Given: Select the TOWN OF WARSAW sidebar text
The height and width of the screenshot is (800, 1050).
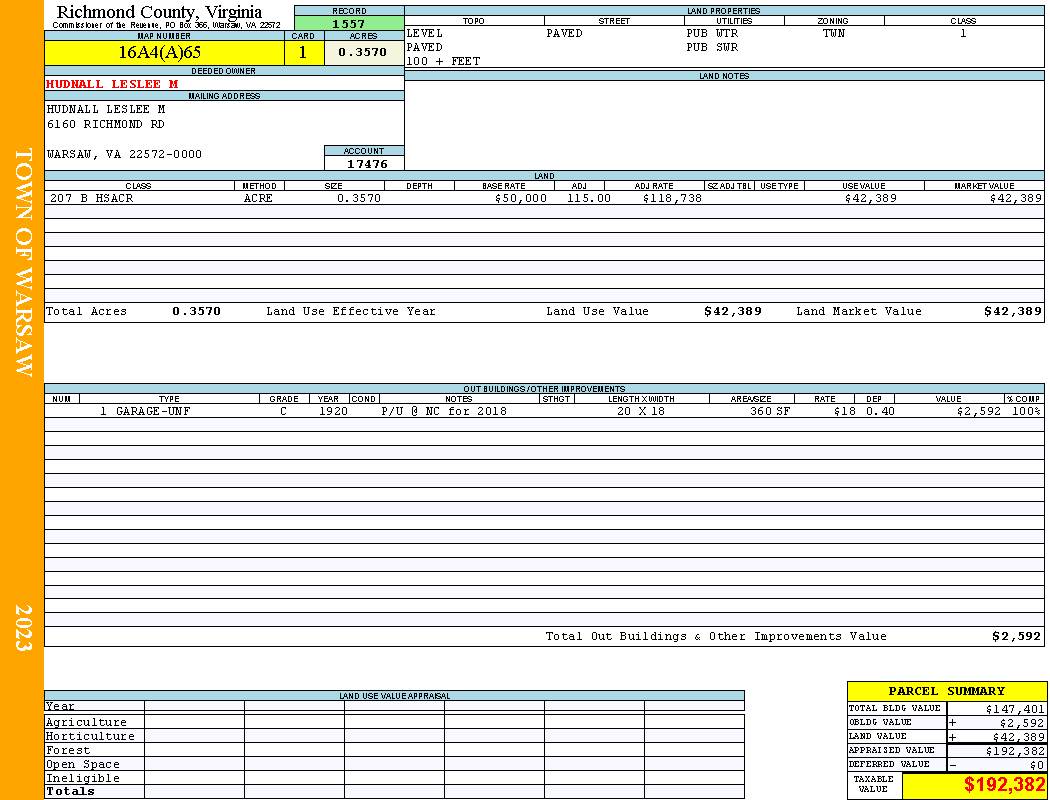Looking at the screenshot, I should 23,262.
